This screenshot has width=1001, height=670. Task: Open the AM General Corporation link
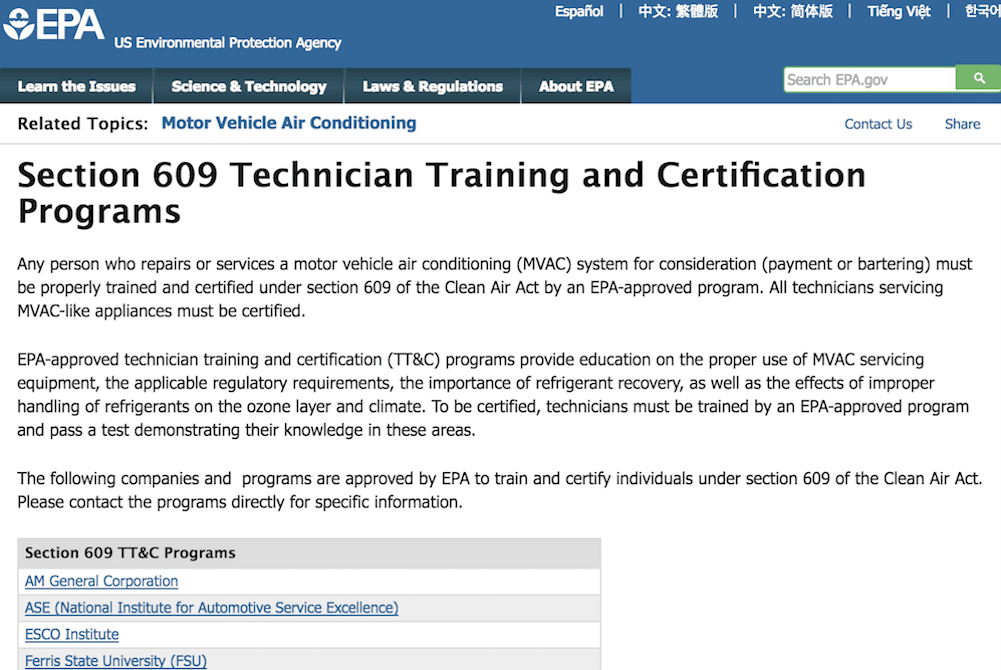coord(102,581)
